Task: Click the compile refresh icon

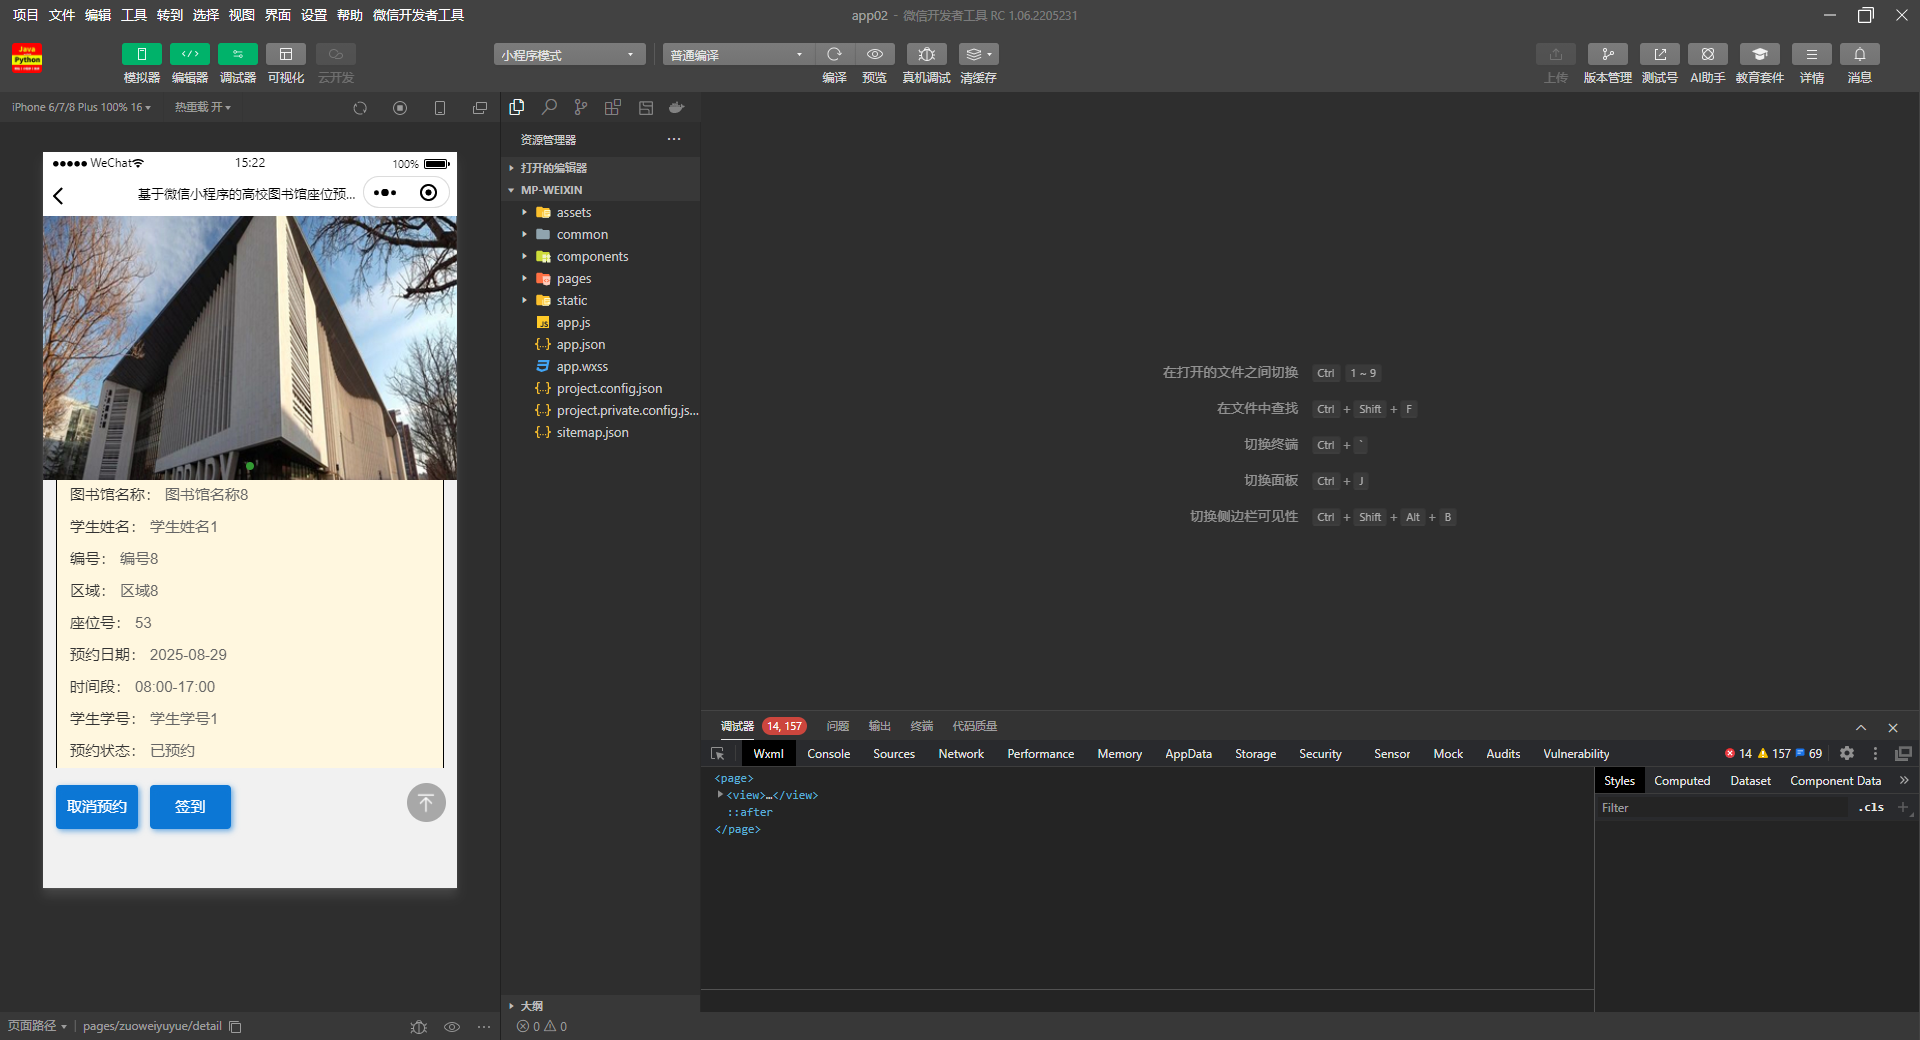Action: click(x=834, y=54)
